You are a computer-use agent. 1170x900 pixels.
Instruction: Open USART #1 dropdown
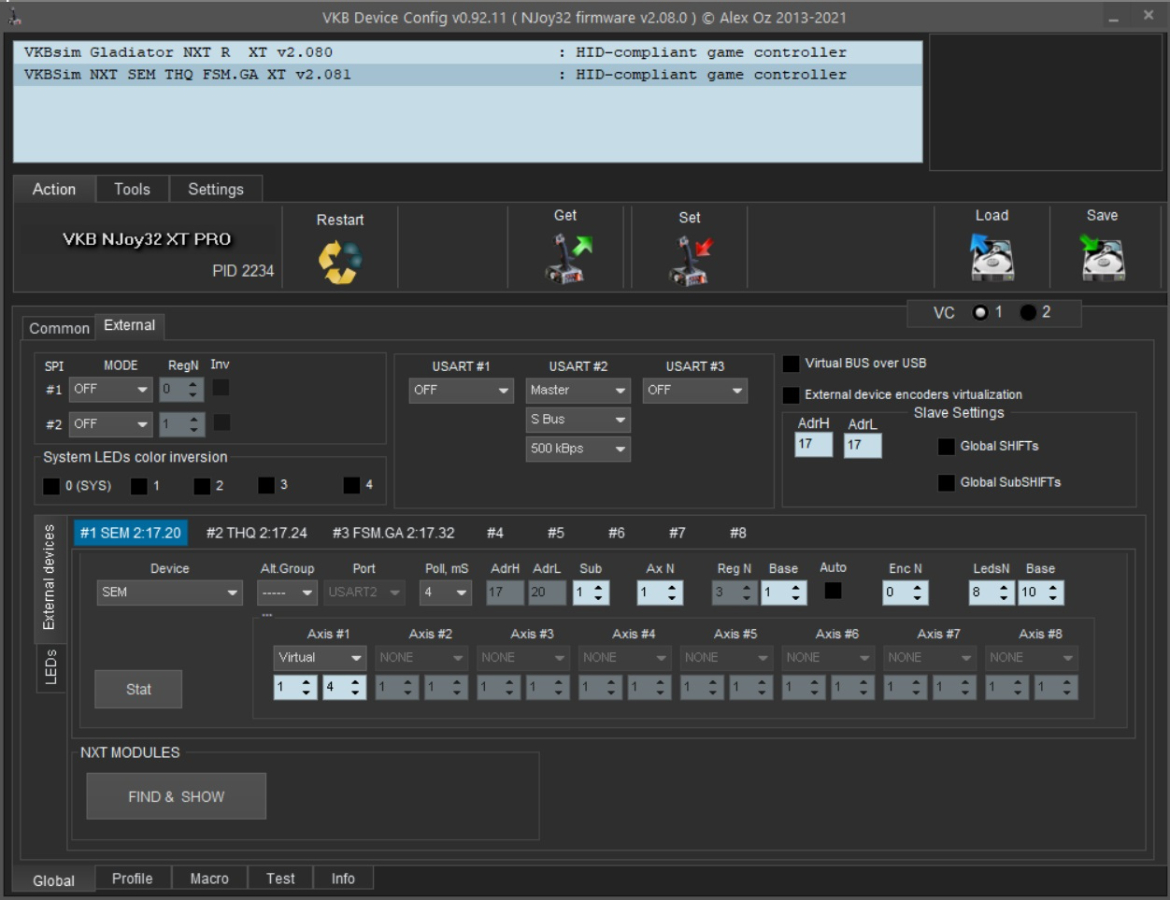[x=460, y=390]
